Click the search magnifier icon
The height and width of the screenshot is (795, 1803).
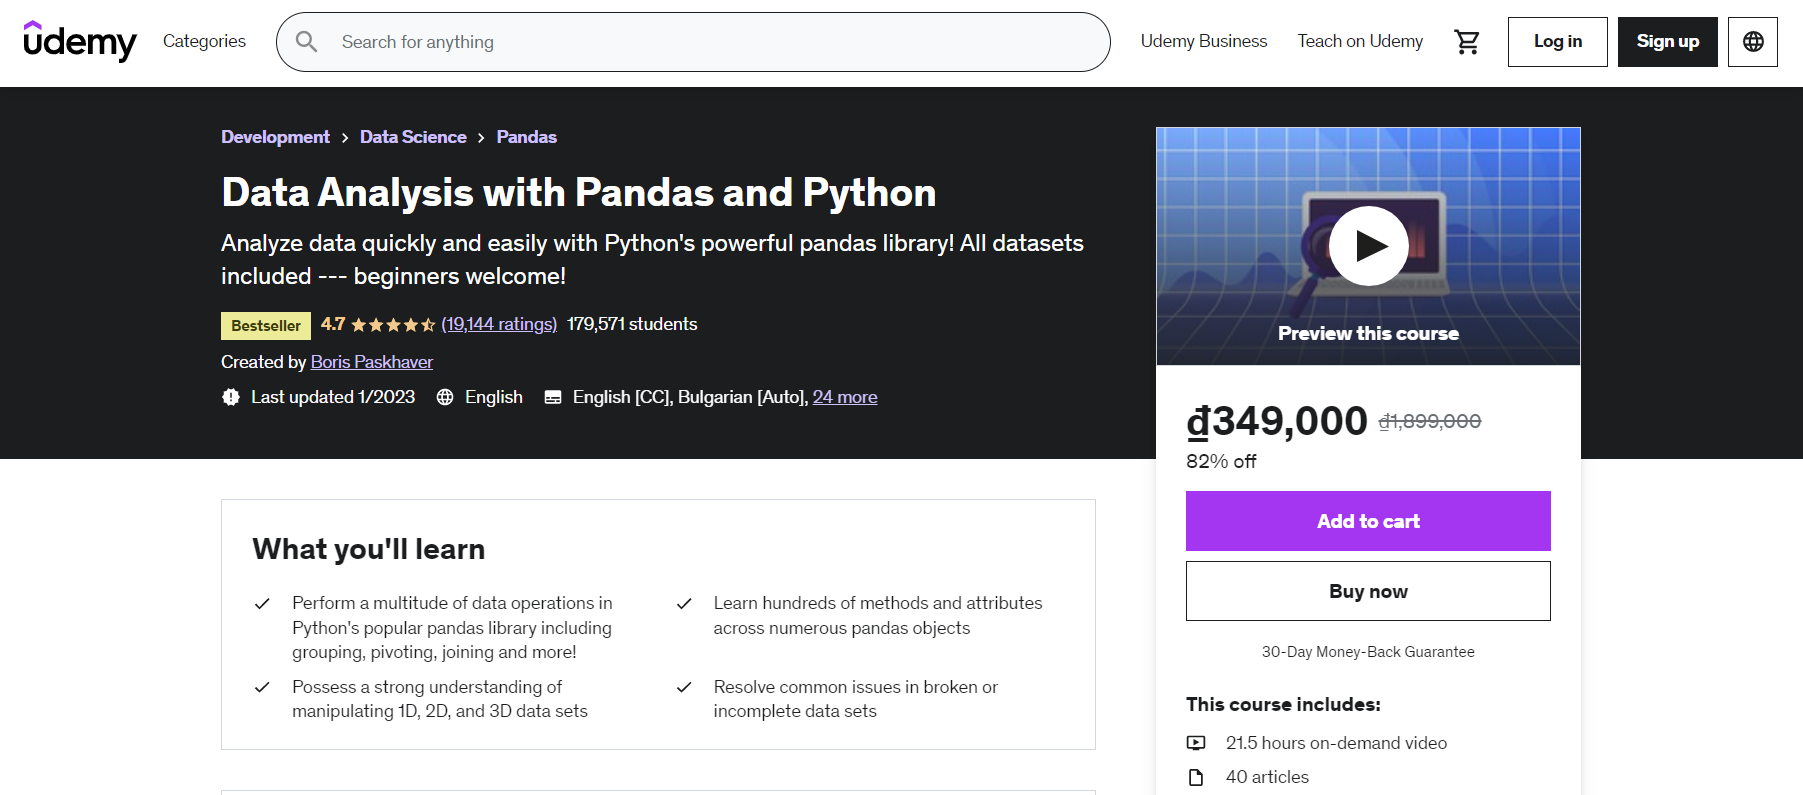click(307, 42)
